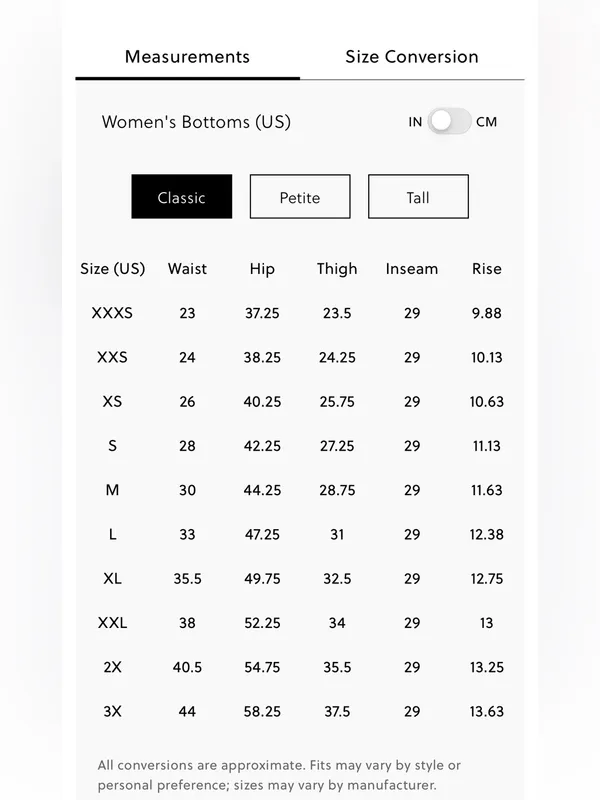Switch to the Size Conversion tab
This screenshot has width=600, height=800.
(x=412, y=57)
